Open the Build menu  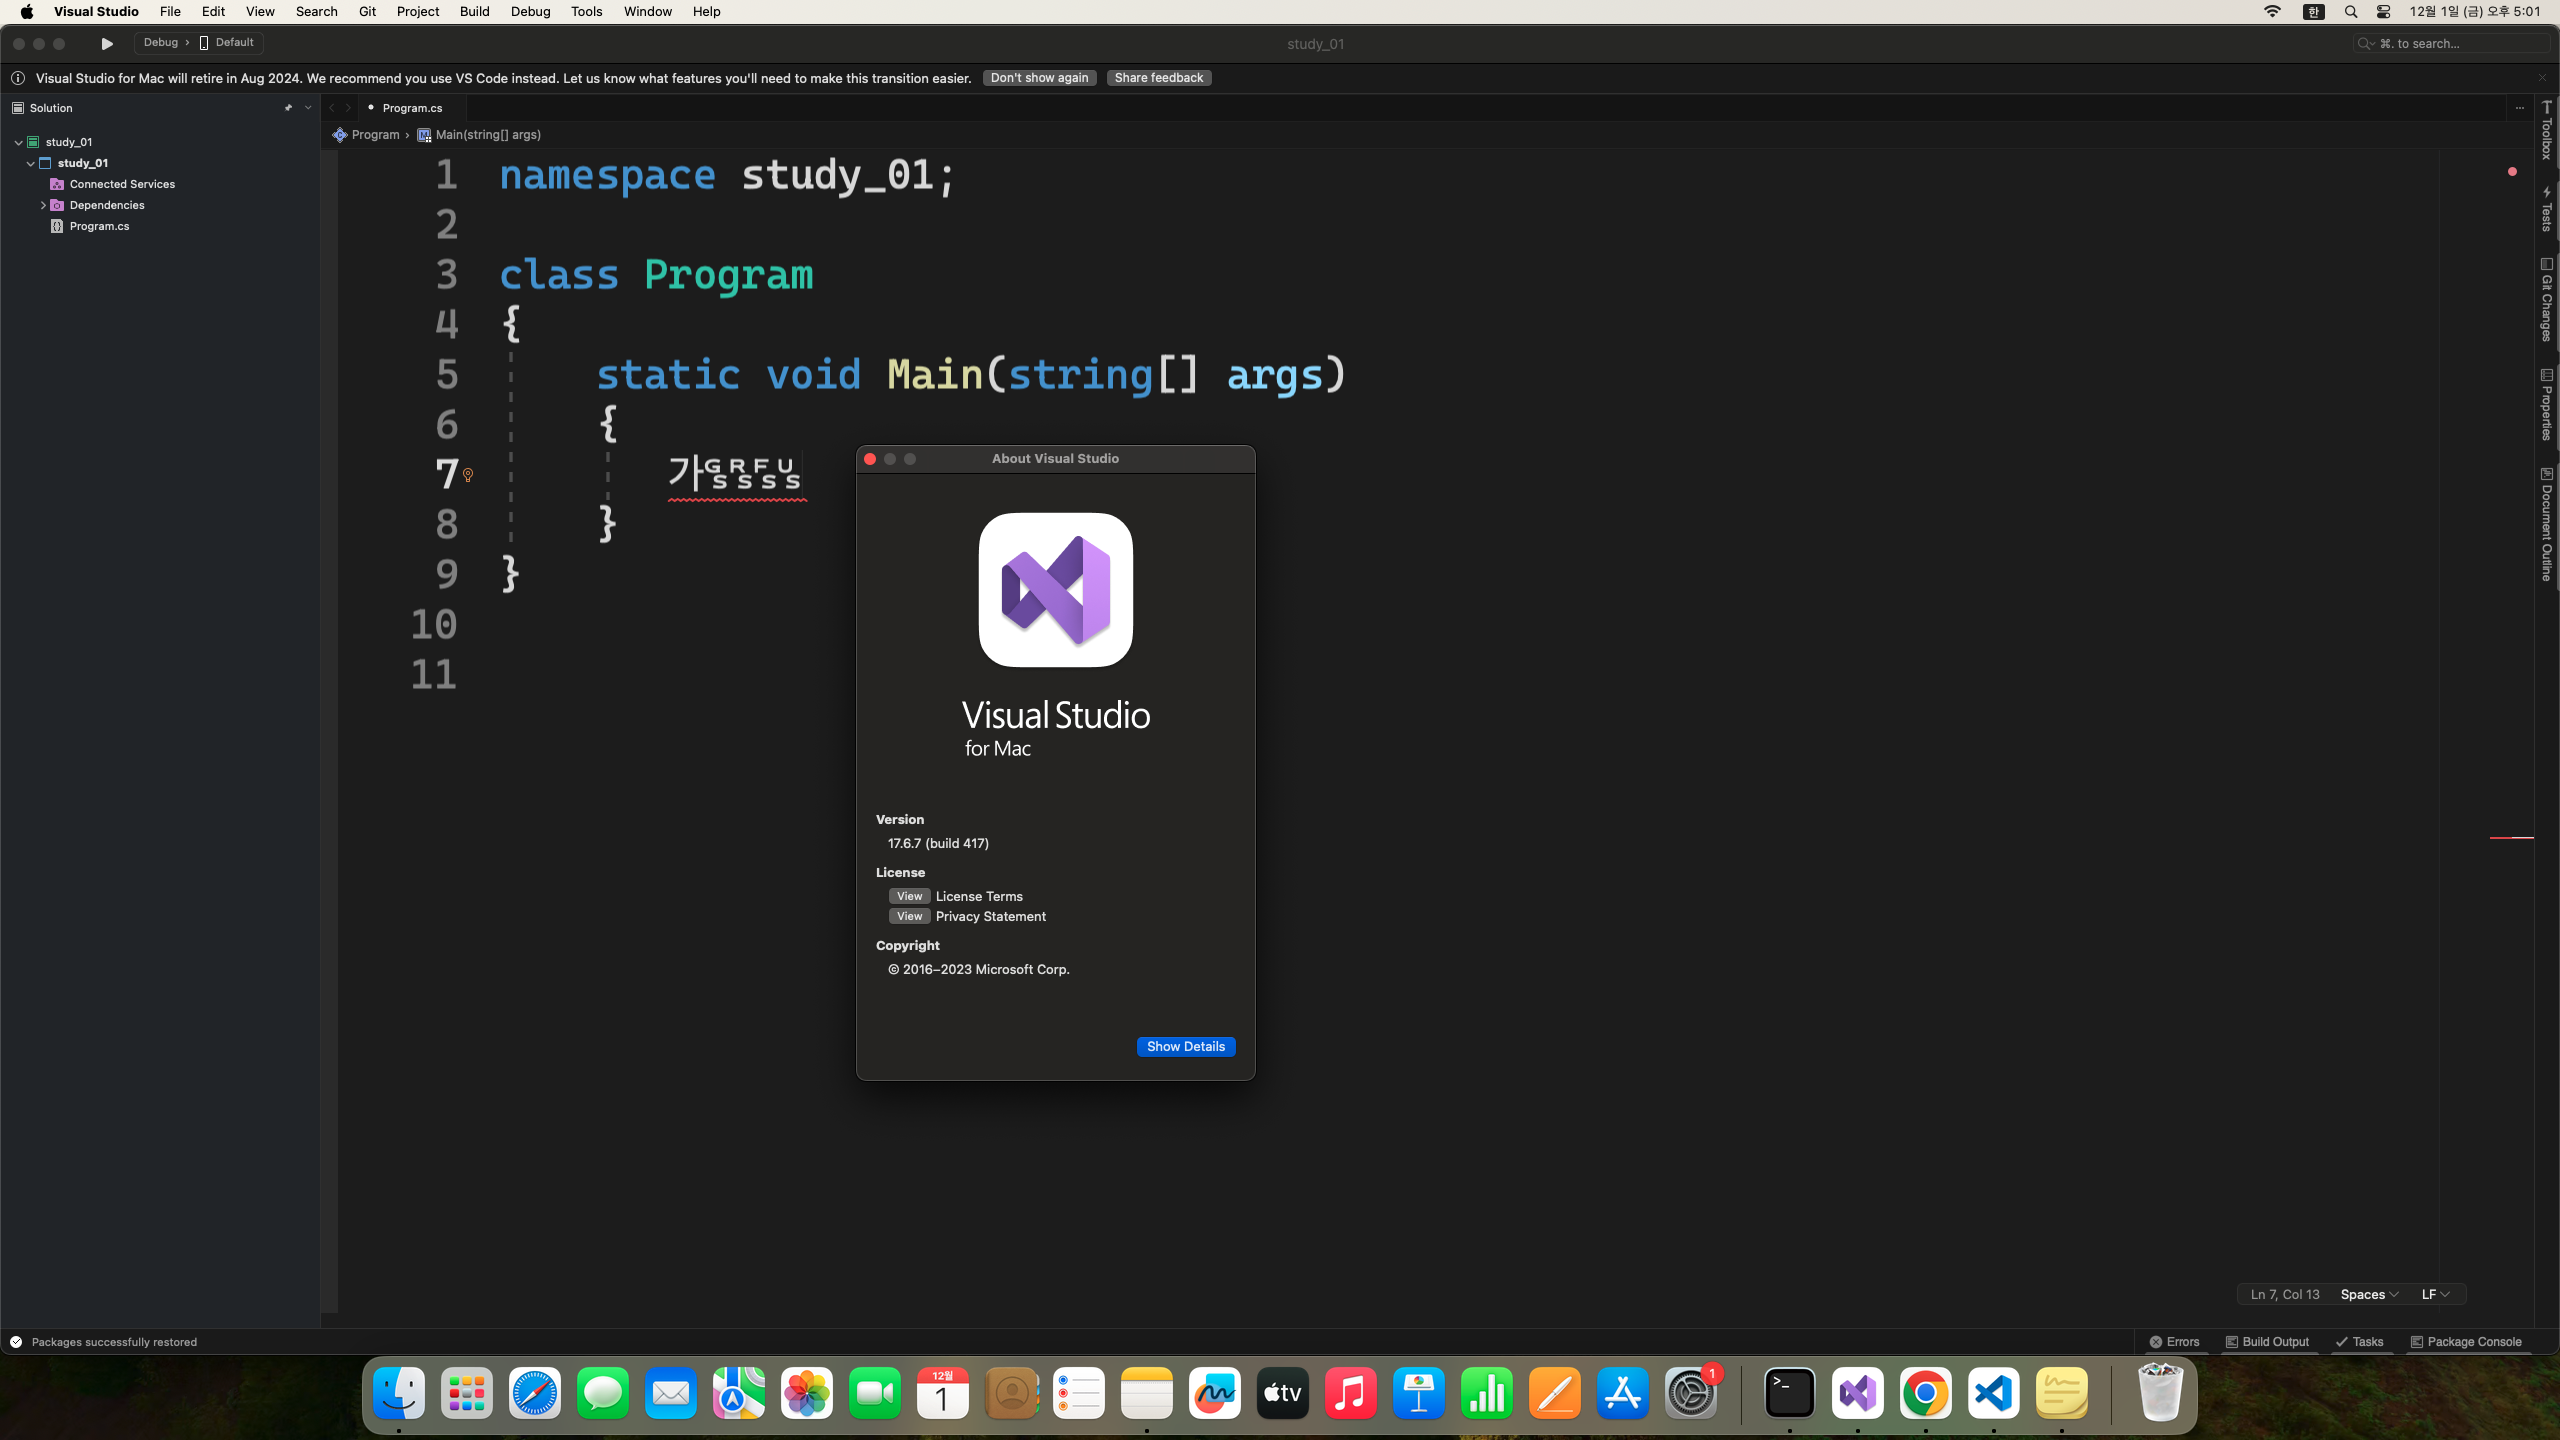[474, 12]
